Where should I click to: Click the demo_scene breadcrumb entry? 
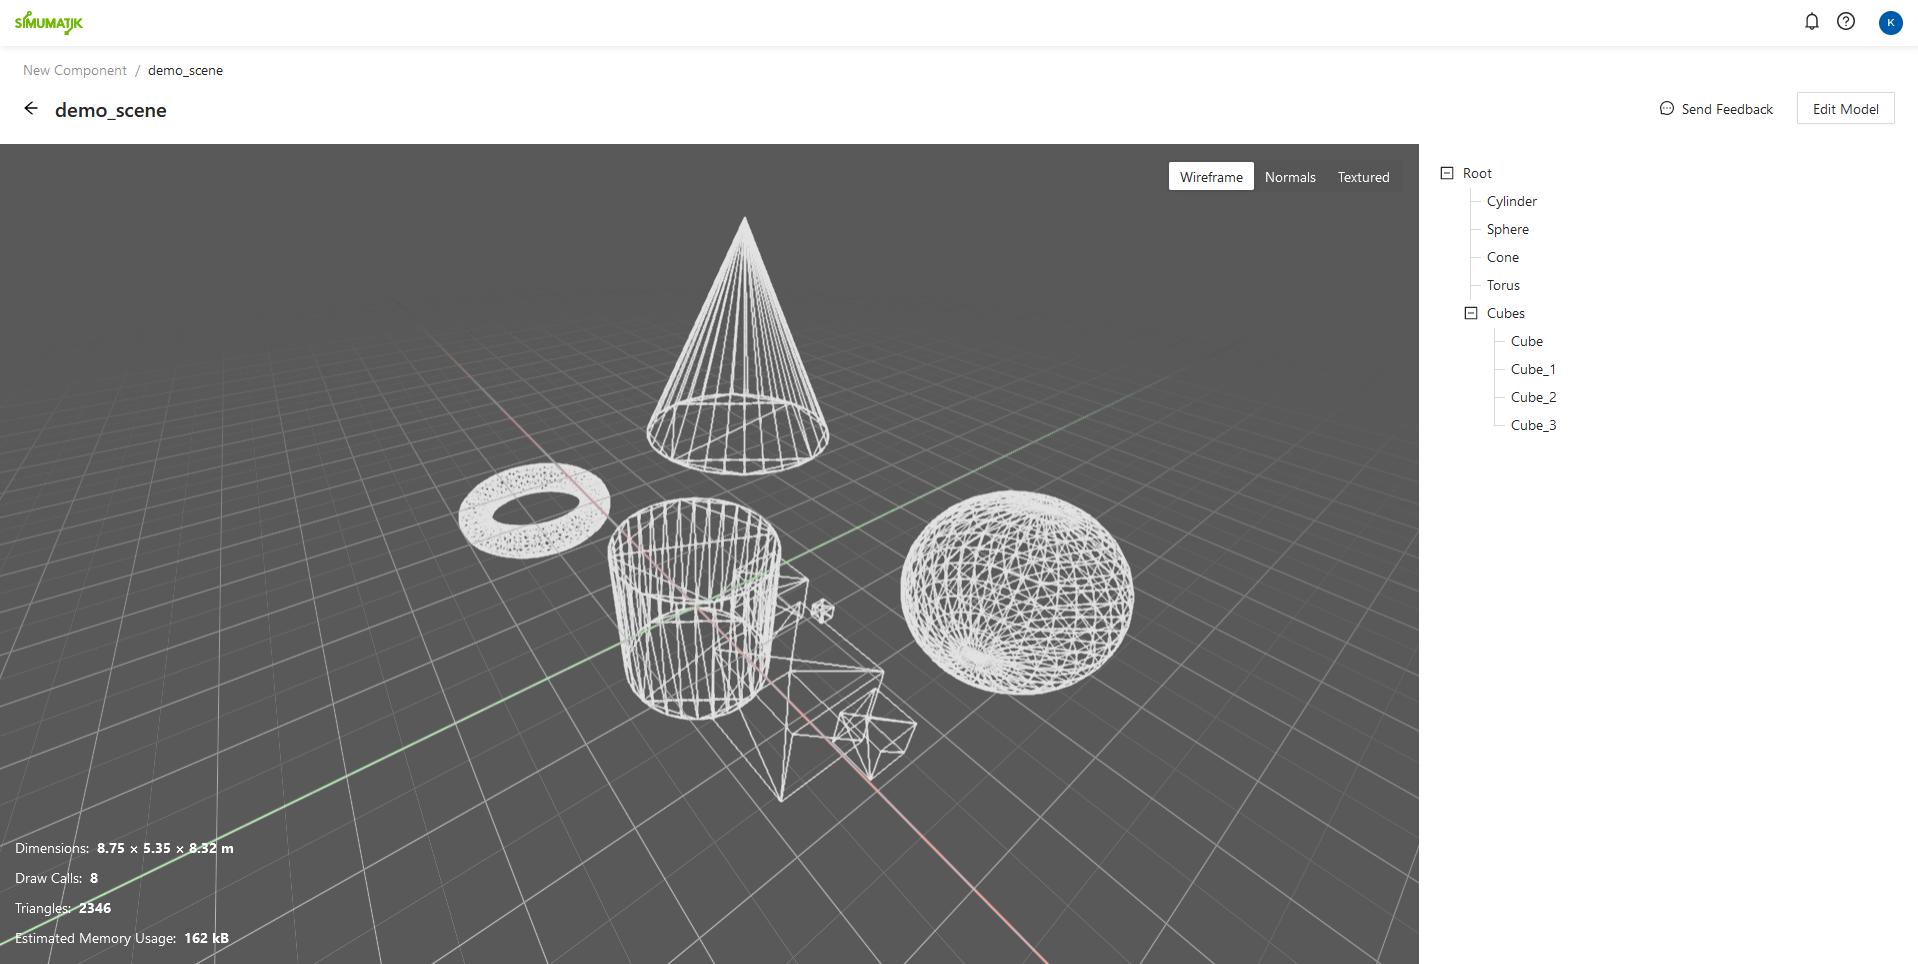click(x=184, y=70)
